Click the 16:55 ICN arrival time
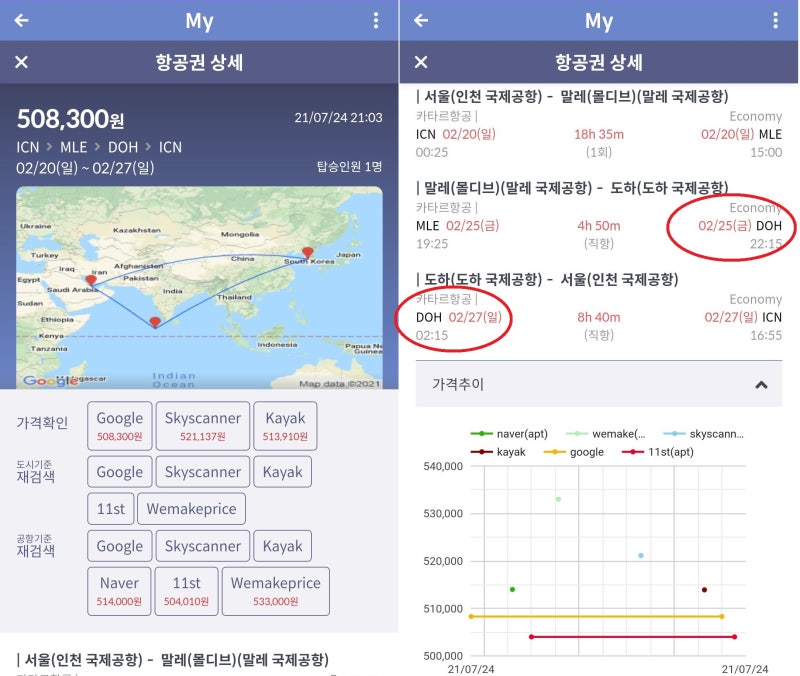Screen dimensions: 800x676 point(766,335)
